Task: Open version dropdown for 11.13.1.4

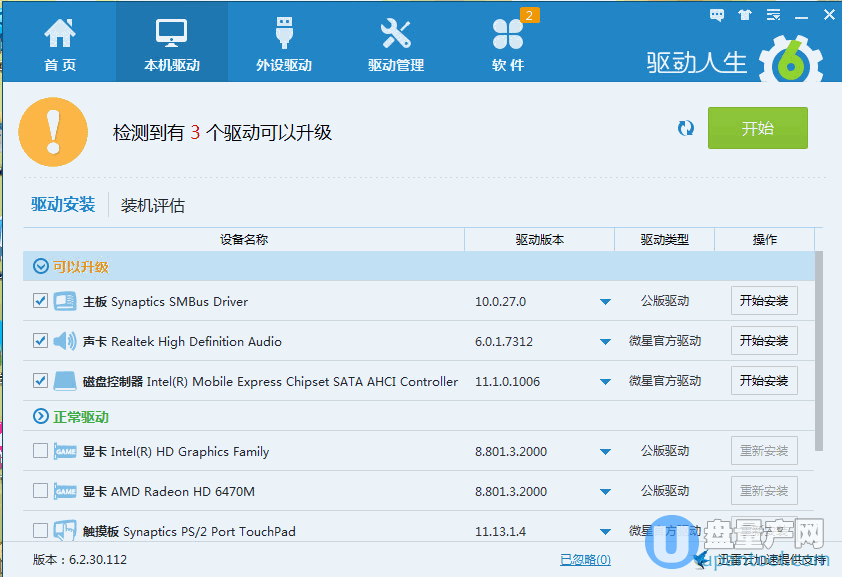Action: (x=605, y=532)
